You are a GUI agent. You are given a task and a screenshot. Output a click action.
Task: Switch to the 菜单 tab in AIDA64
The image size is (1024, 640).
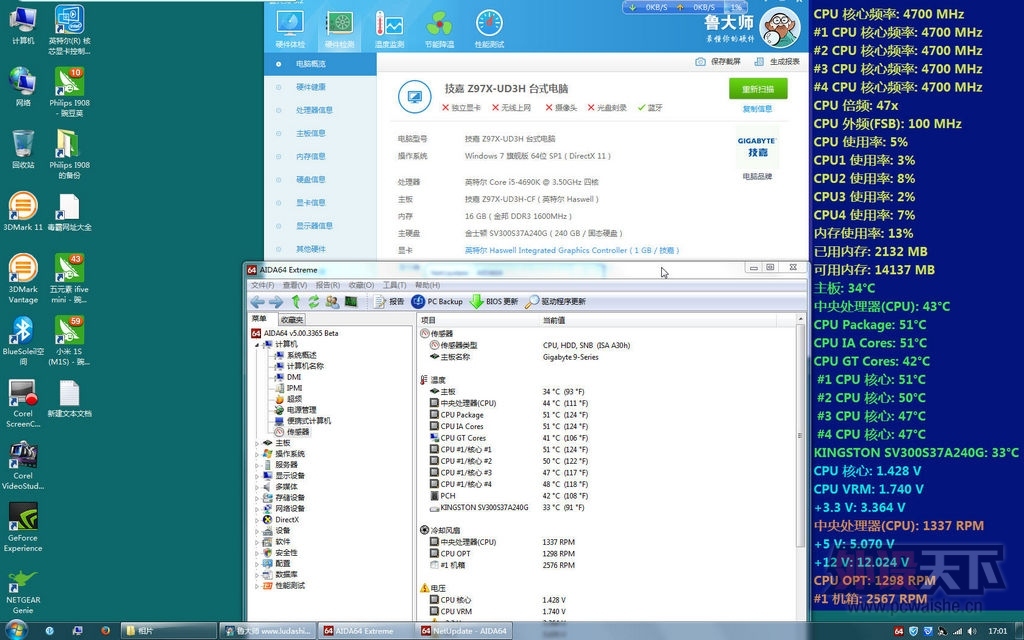pos(260,319)
